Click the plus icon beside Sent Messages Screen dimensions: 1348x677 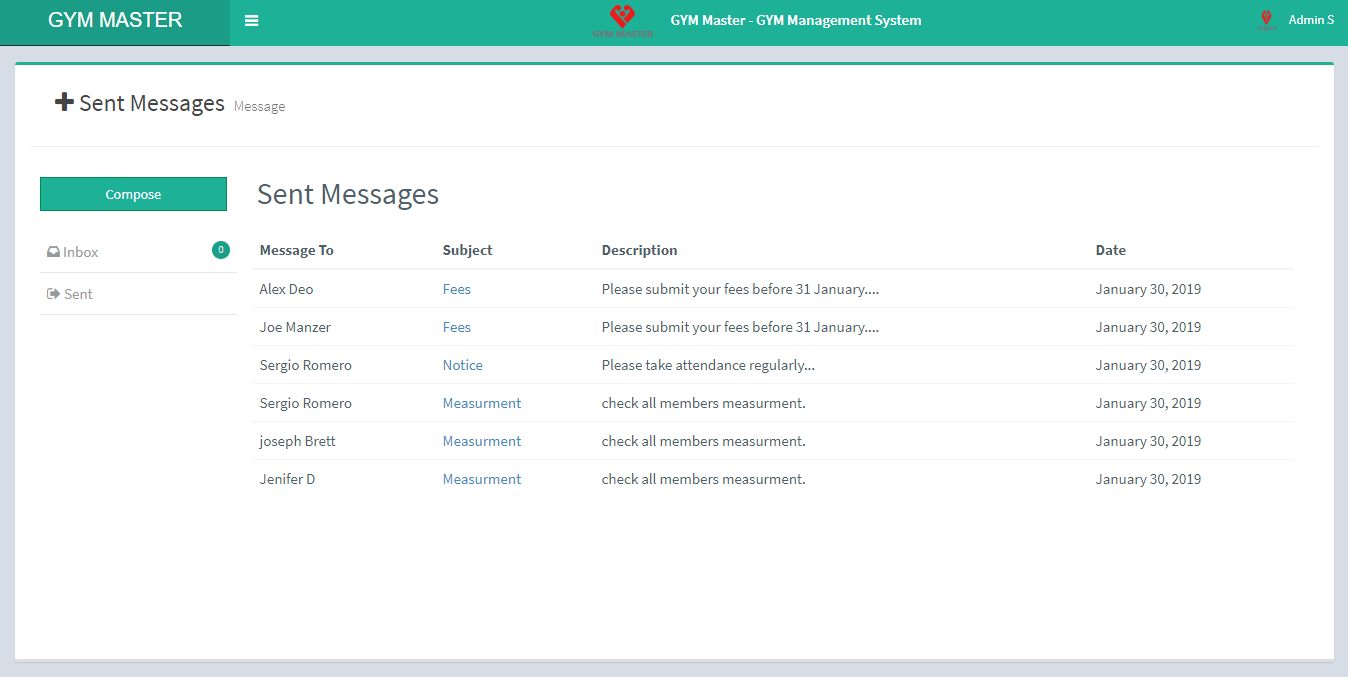click(64, 102)
